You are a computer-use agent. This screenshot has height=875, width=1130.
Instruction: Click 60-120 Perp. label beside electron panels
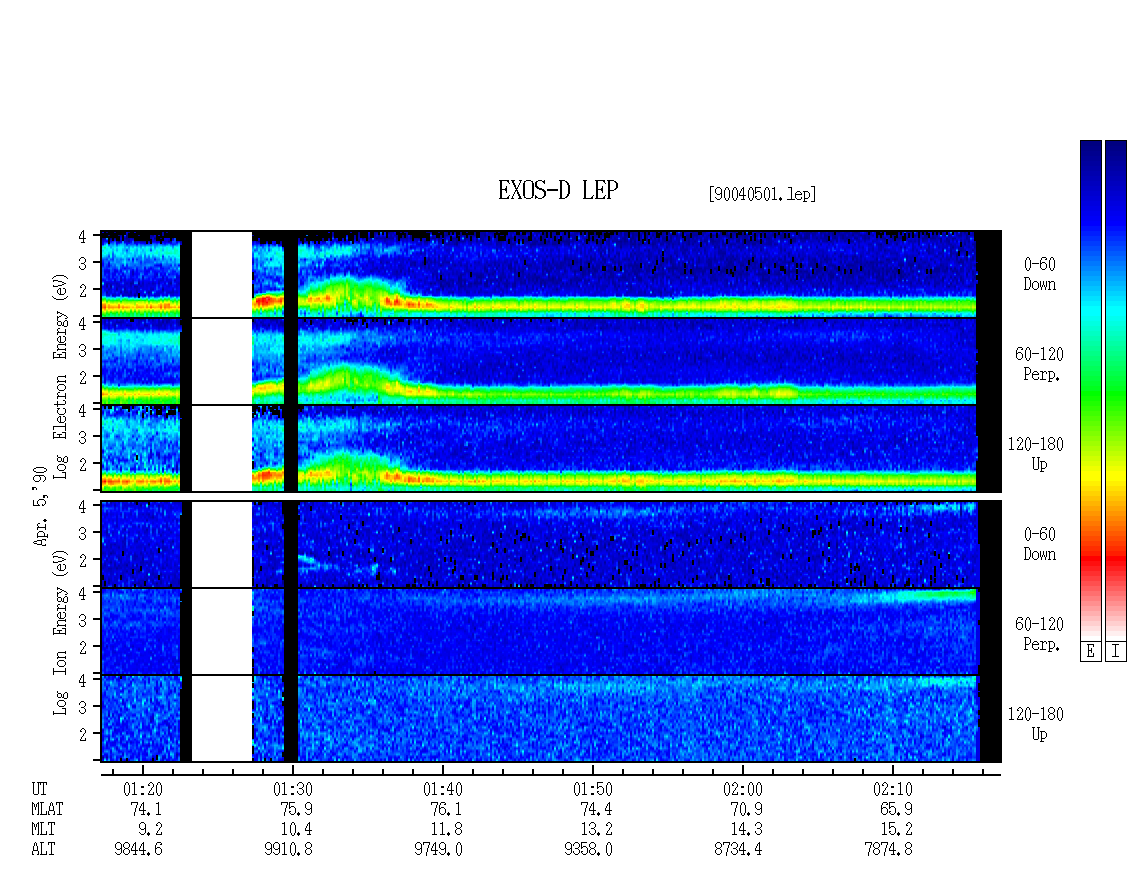click(1039, 365)
